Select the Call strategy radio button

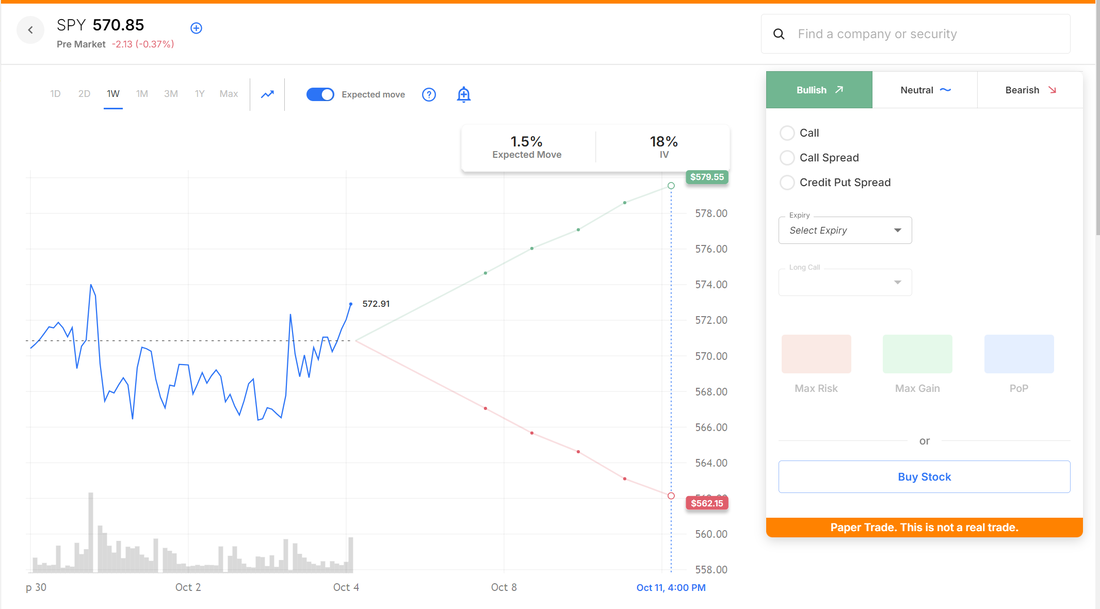[787, 133]
